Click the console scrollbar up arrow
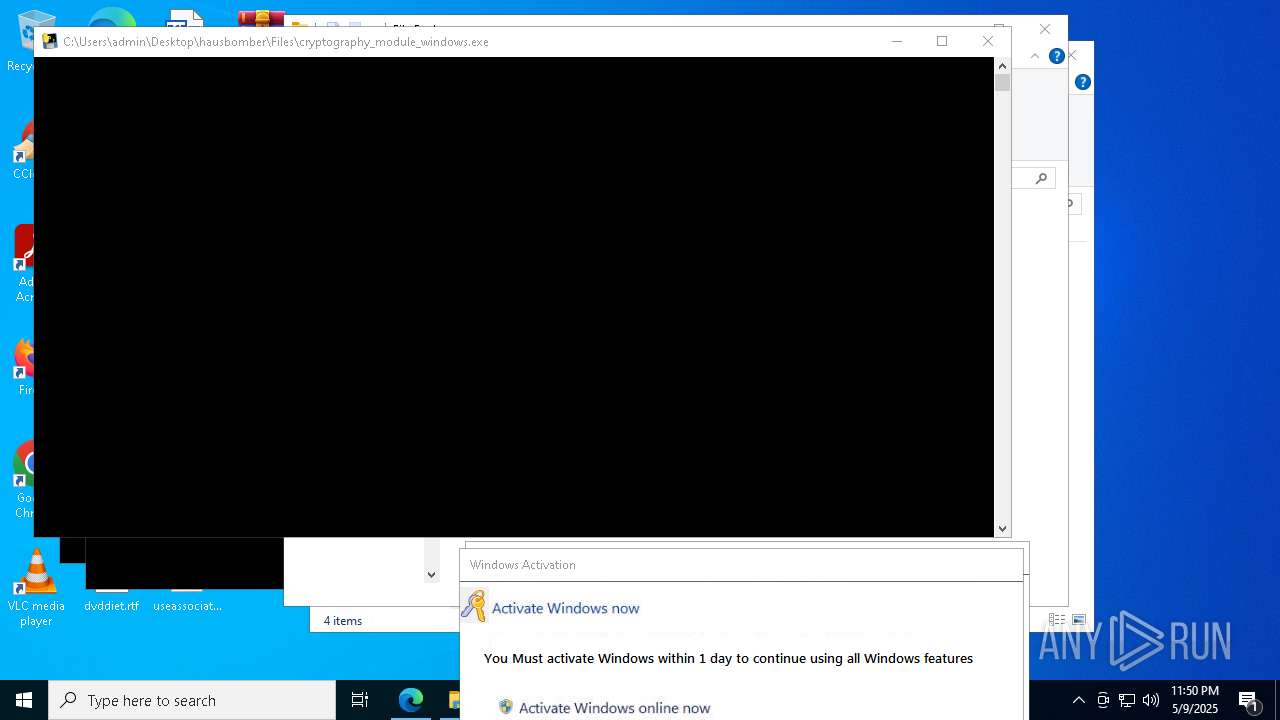Image resolution: width=1280 pixels, height=720 pixels. pyautogui.click(x=1002, y=66)
